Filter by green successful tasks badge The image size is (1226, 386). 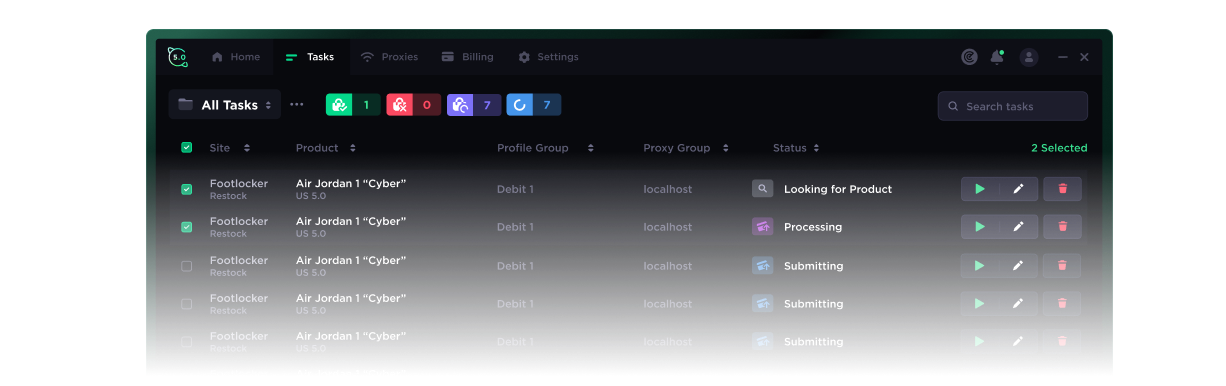tap(353, 105)
